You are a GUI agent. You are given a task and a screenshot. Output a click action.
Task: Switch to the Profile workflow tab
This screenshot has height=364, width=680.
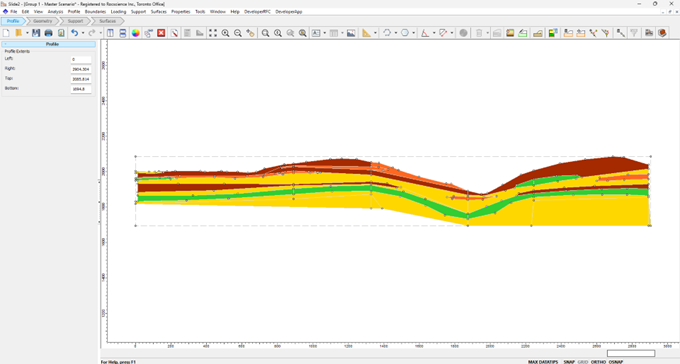click(x=13, y=21)
